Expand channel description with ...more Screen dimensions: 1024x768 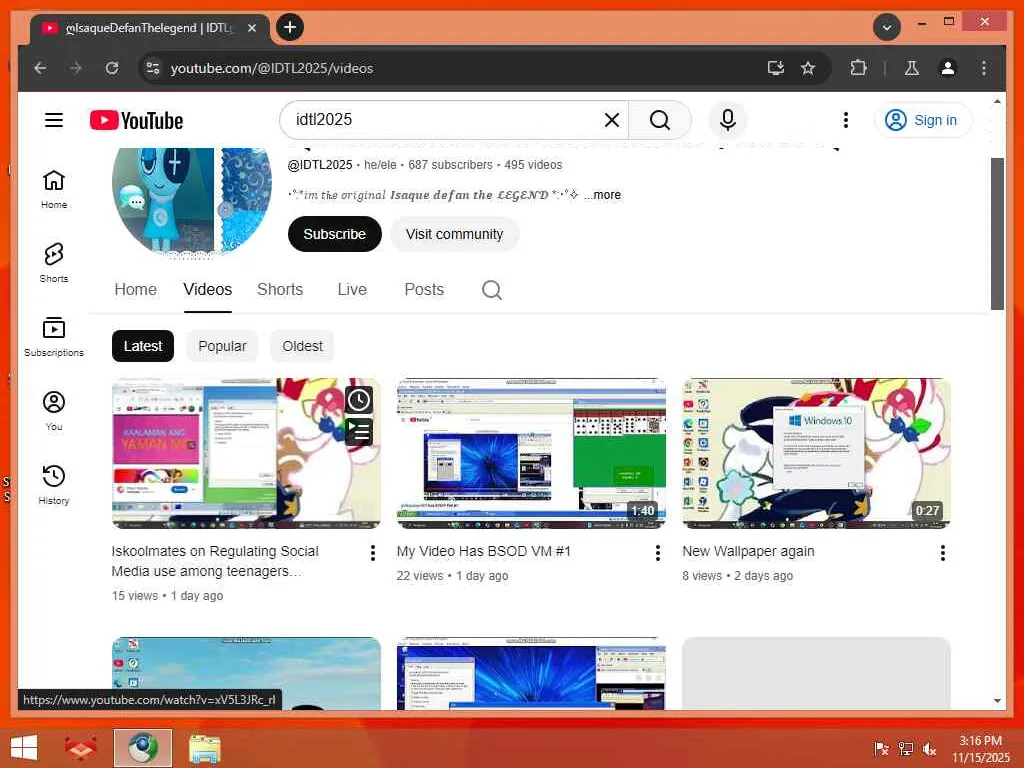click(602, 195)
